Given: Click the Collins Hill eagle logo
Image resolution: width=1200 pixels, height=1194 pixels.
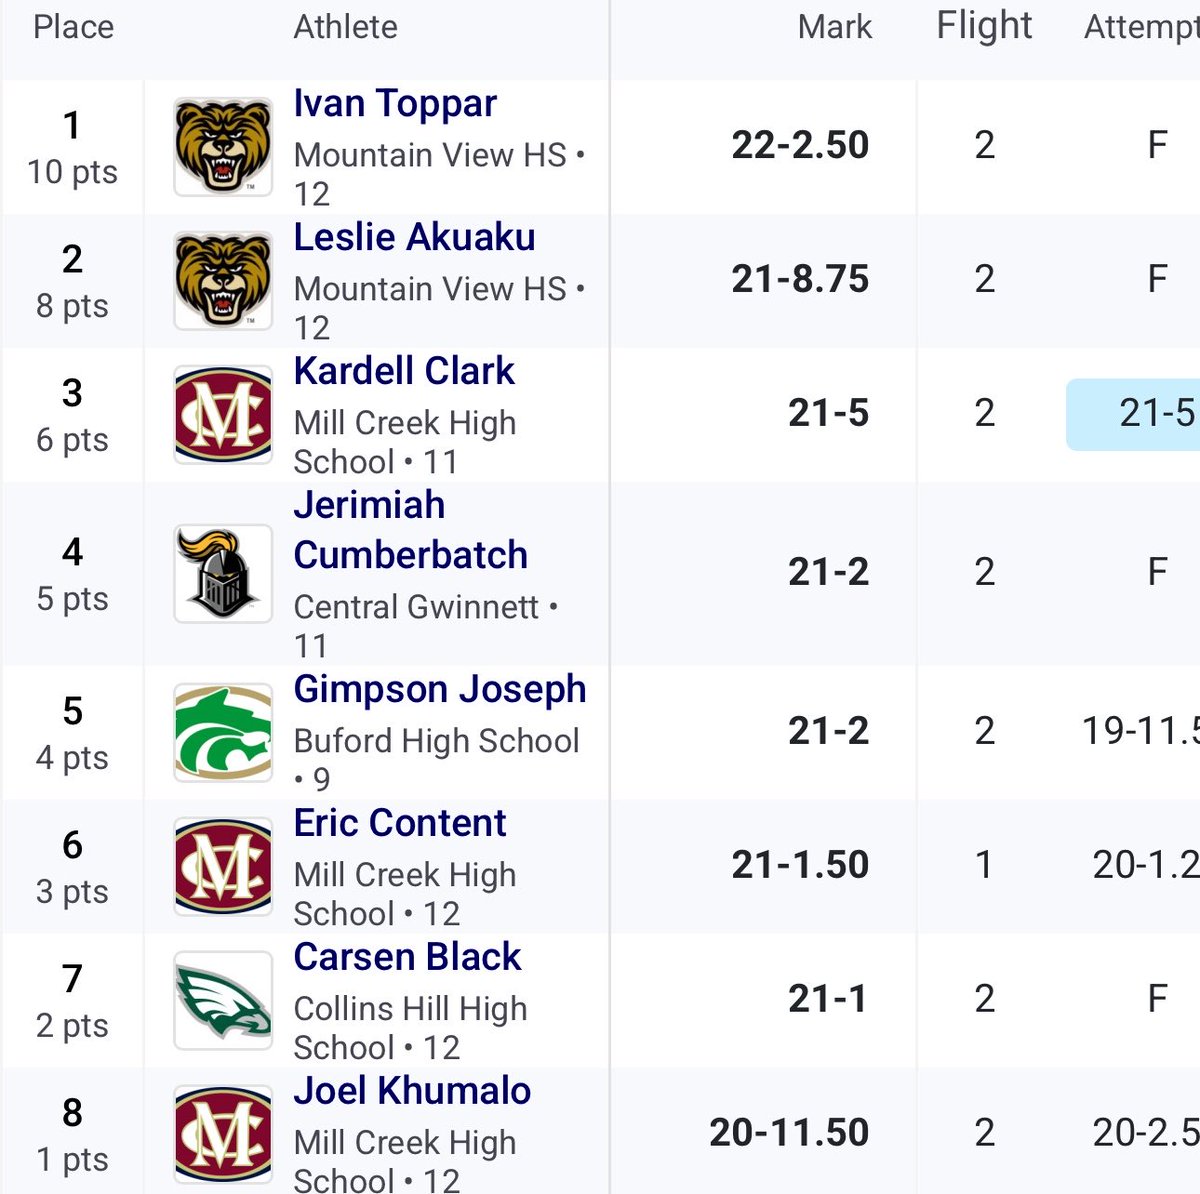Looking at the screenshot, I should click(223, 1000).
